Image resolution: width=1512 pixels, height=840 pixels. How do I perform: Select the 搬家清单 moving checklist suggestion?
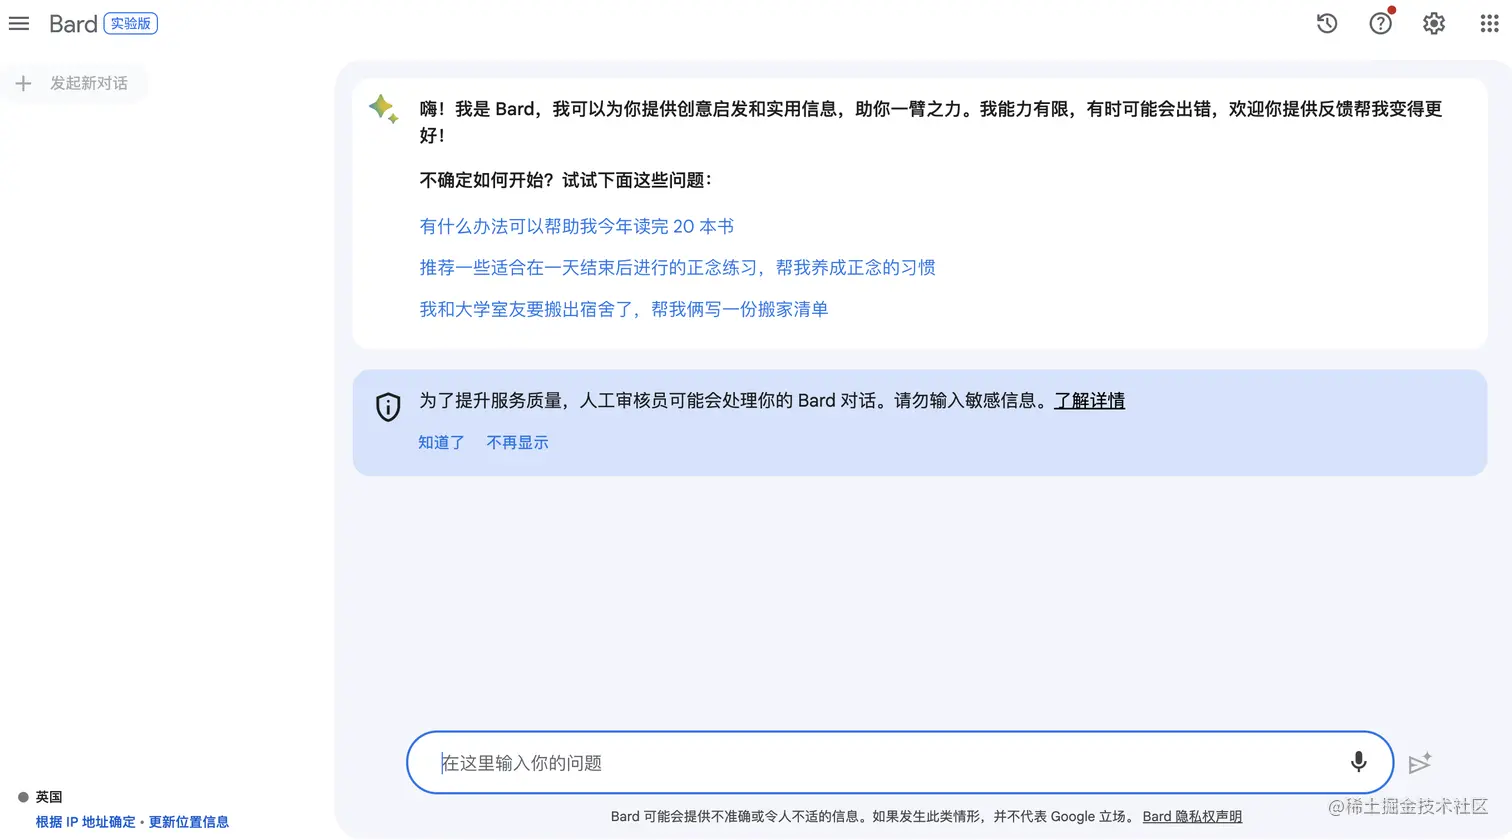(624, 309)
